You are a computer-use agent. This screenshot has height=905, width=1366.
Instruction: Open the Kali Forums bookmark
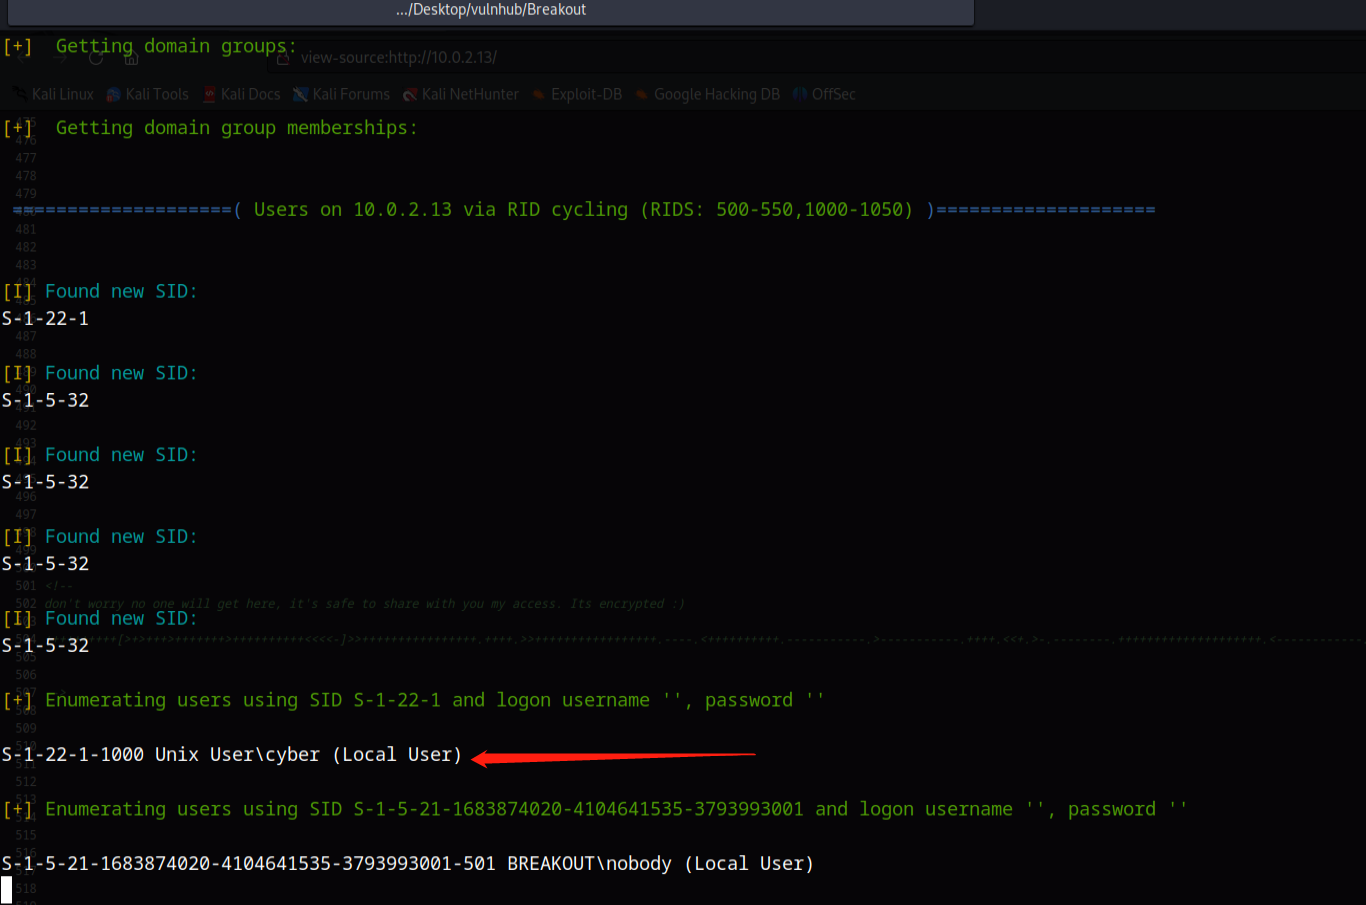pos(341,94)
